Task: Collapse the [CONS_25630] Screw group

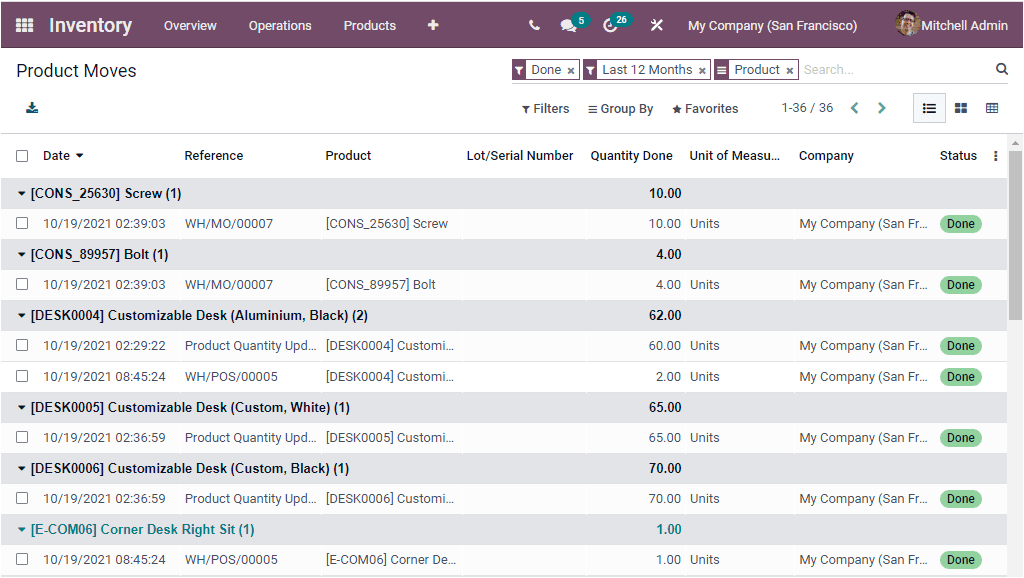Action: click(22, 192)
